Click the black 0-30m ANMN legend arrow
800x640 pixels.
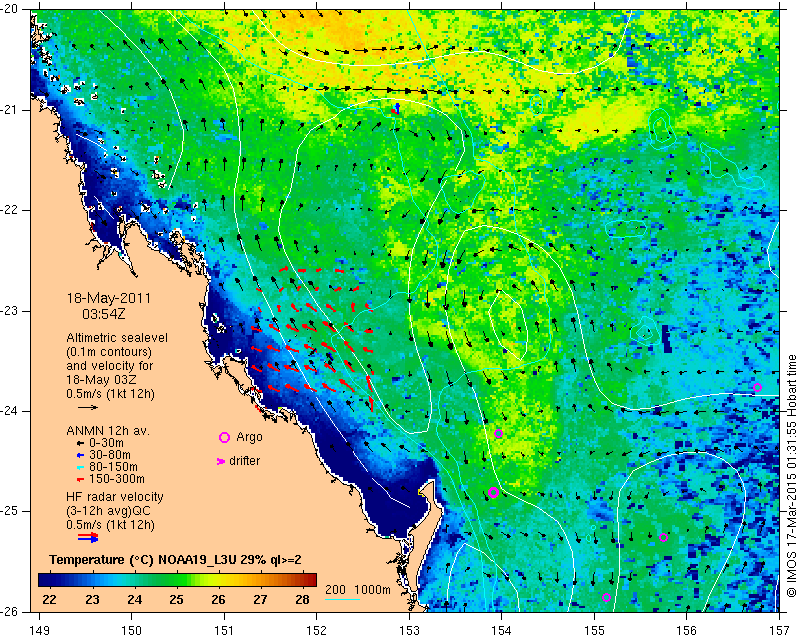pyautogui.click(x=80, y=443)
